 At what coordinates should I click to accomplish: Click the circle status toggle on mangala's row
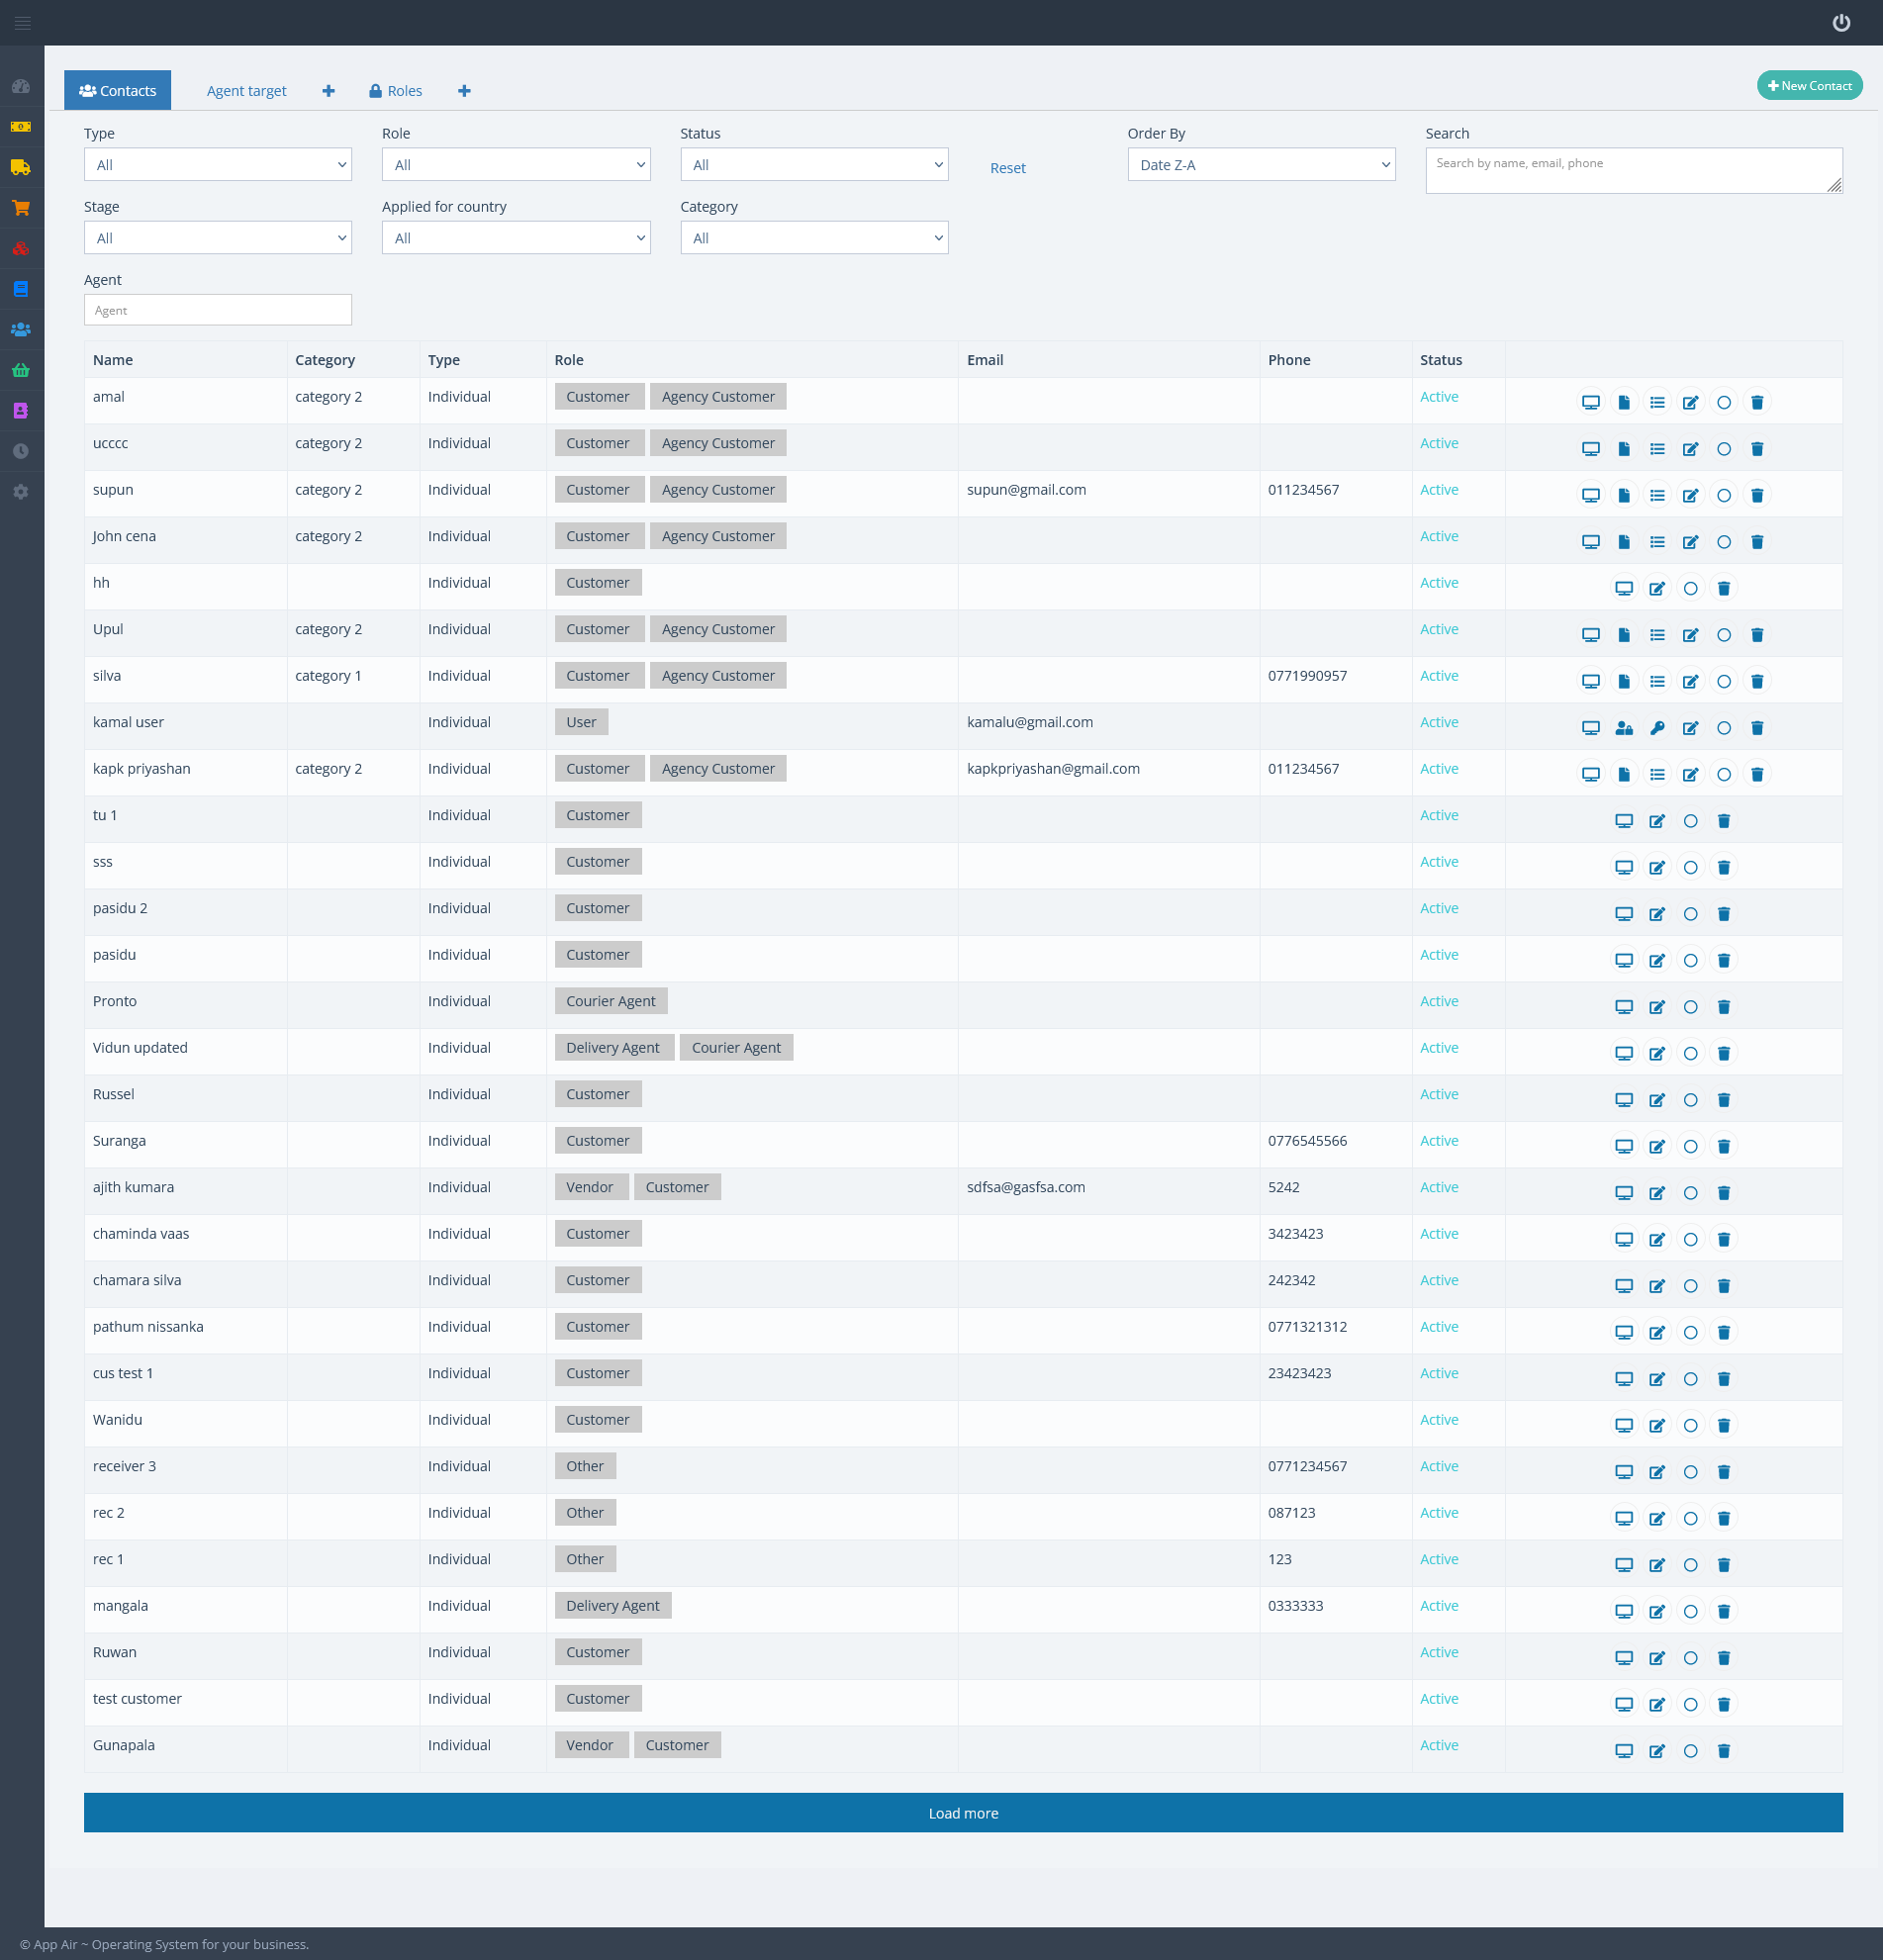coord(1690,1611)
